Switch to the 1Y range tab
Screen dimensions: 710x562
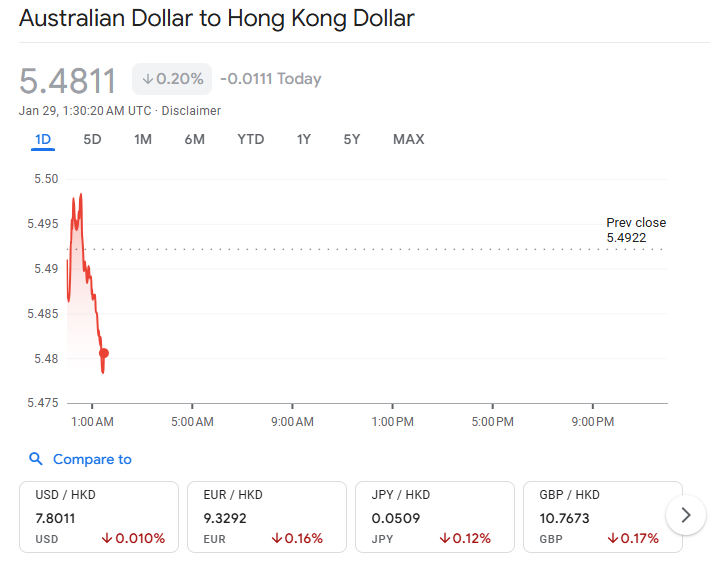point(303,139)
